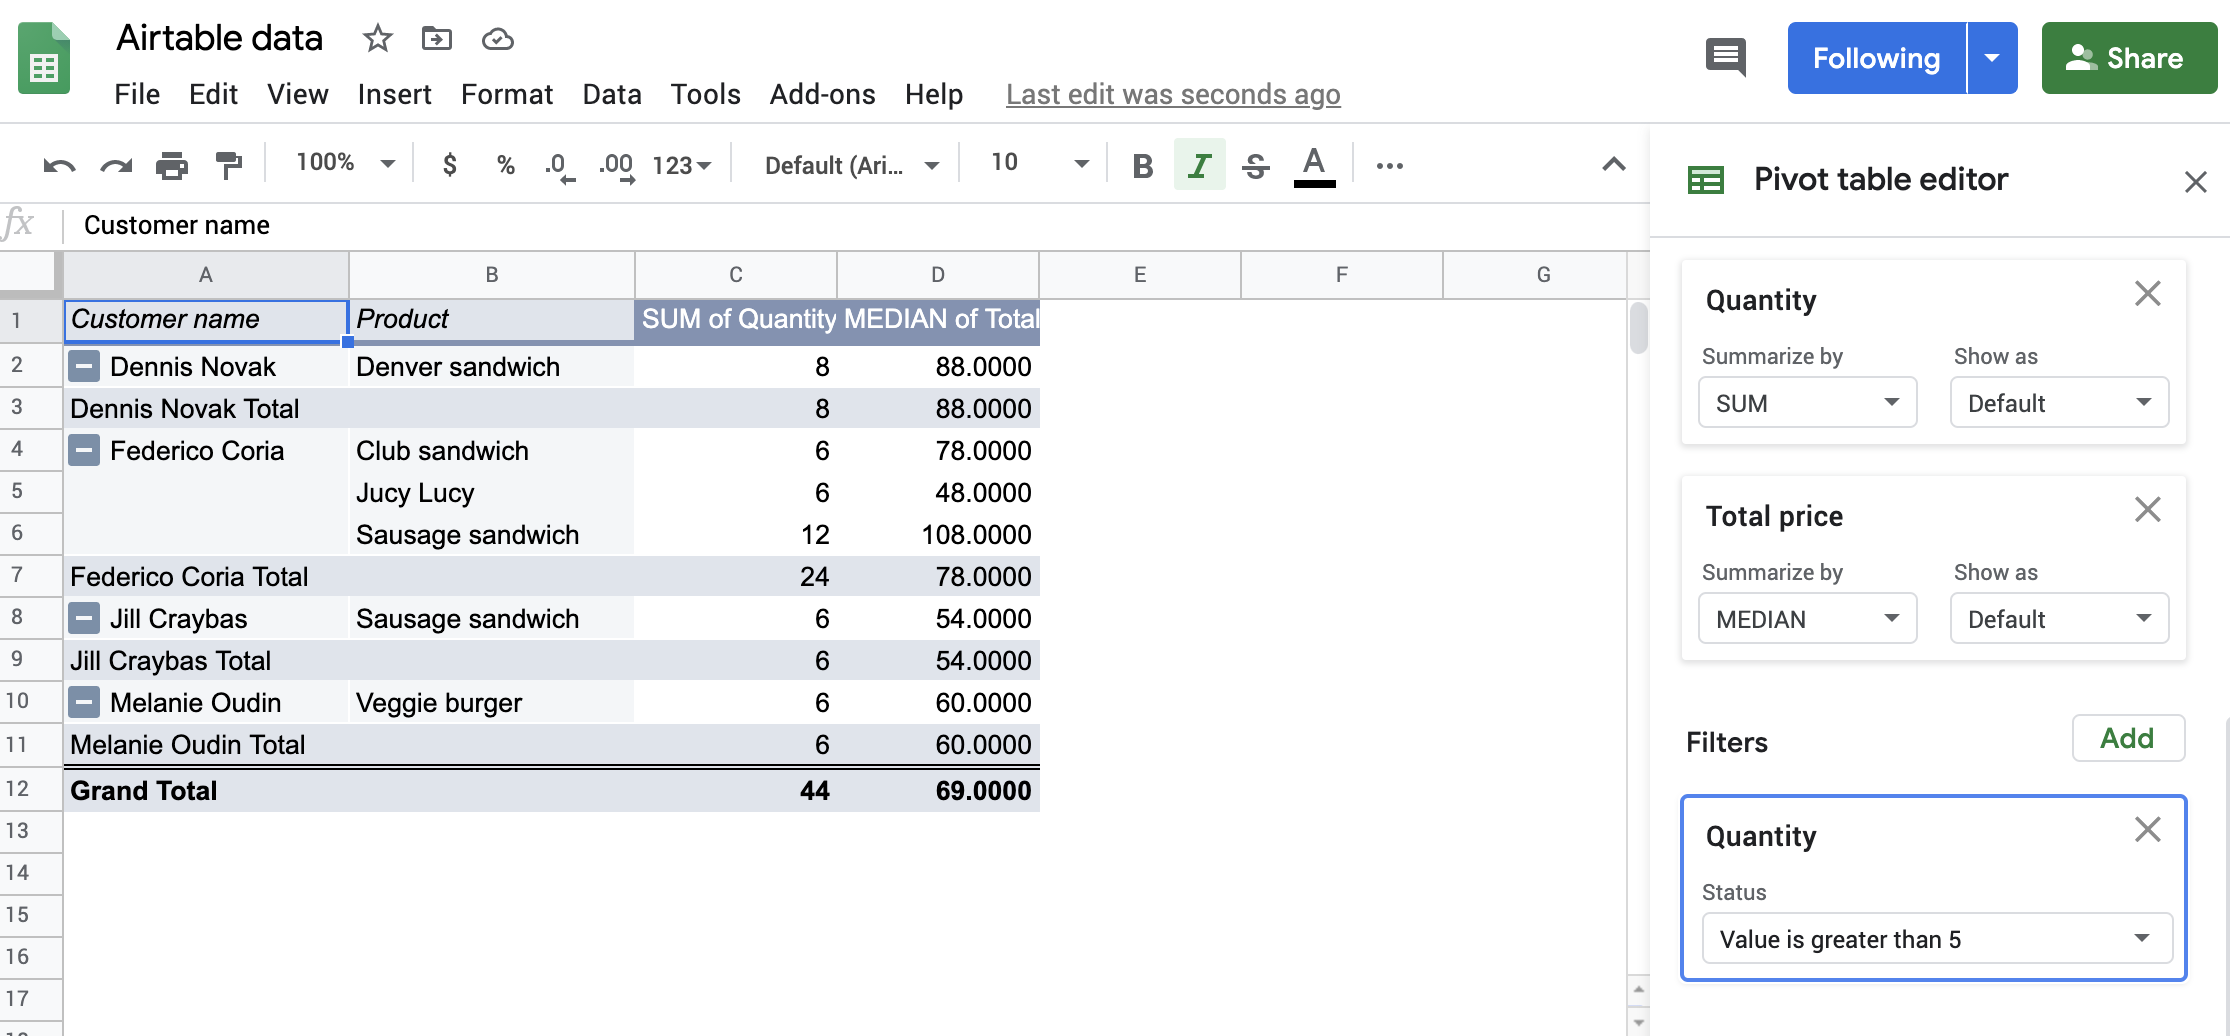The height and width of the screenshot is (1036, 2230).
Task: Open the text color picker
Action: [1314, 164]
